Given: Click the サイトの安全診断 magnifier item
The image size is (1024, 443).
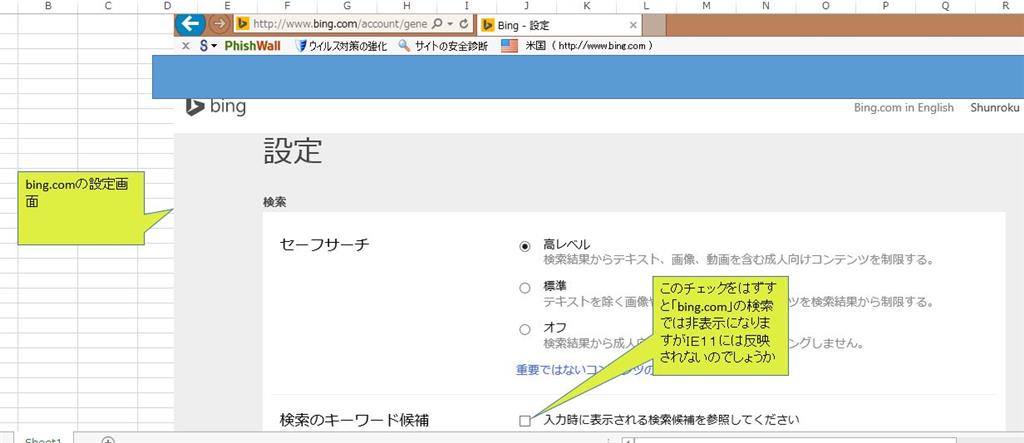Looking at the screenshot, I should coord(443,46).
